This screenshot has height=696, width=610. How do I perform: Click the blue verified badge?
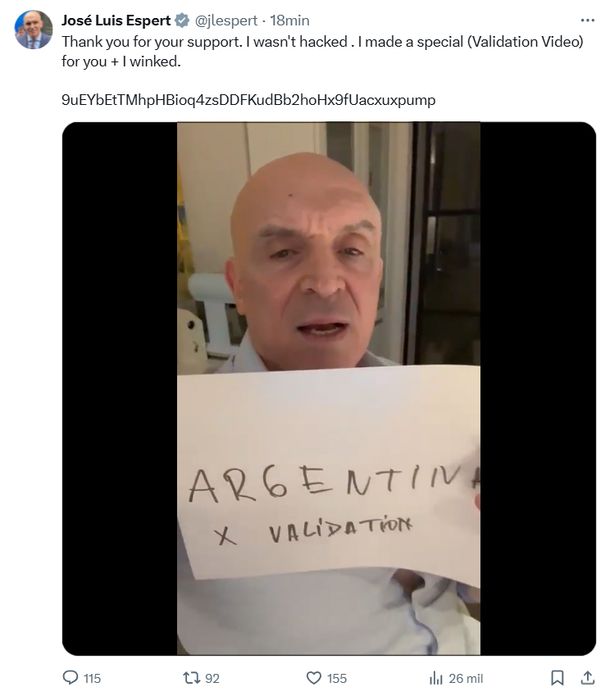coord(182,20)
